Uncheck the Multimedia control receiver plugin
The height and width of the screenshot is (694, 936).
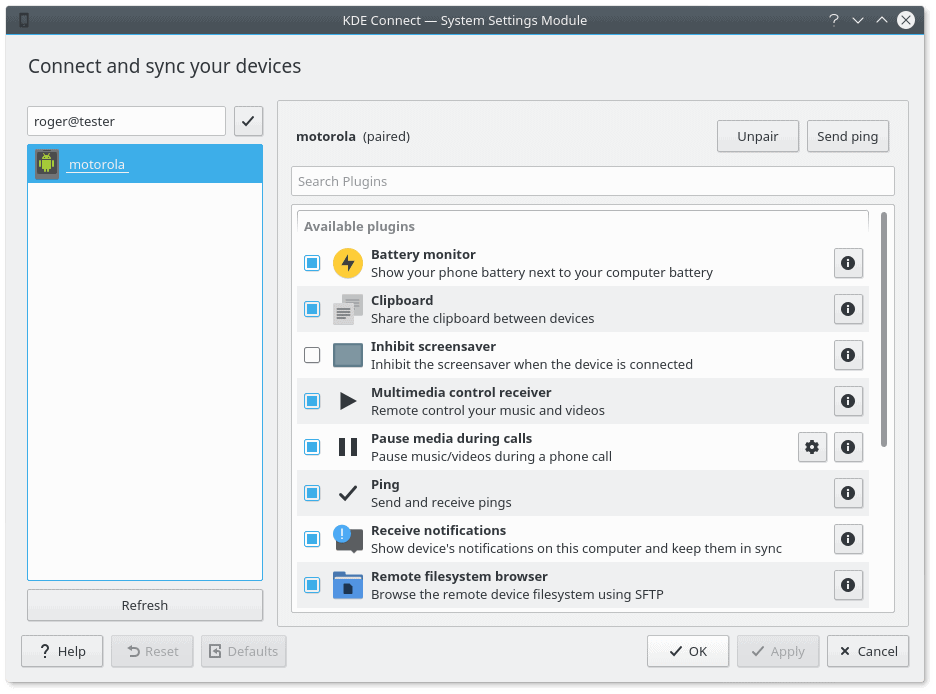(312, 401)
